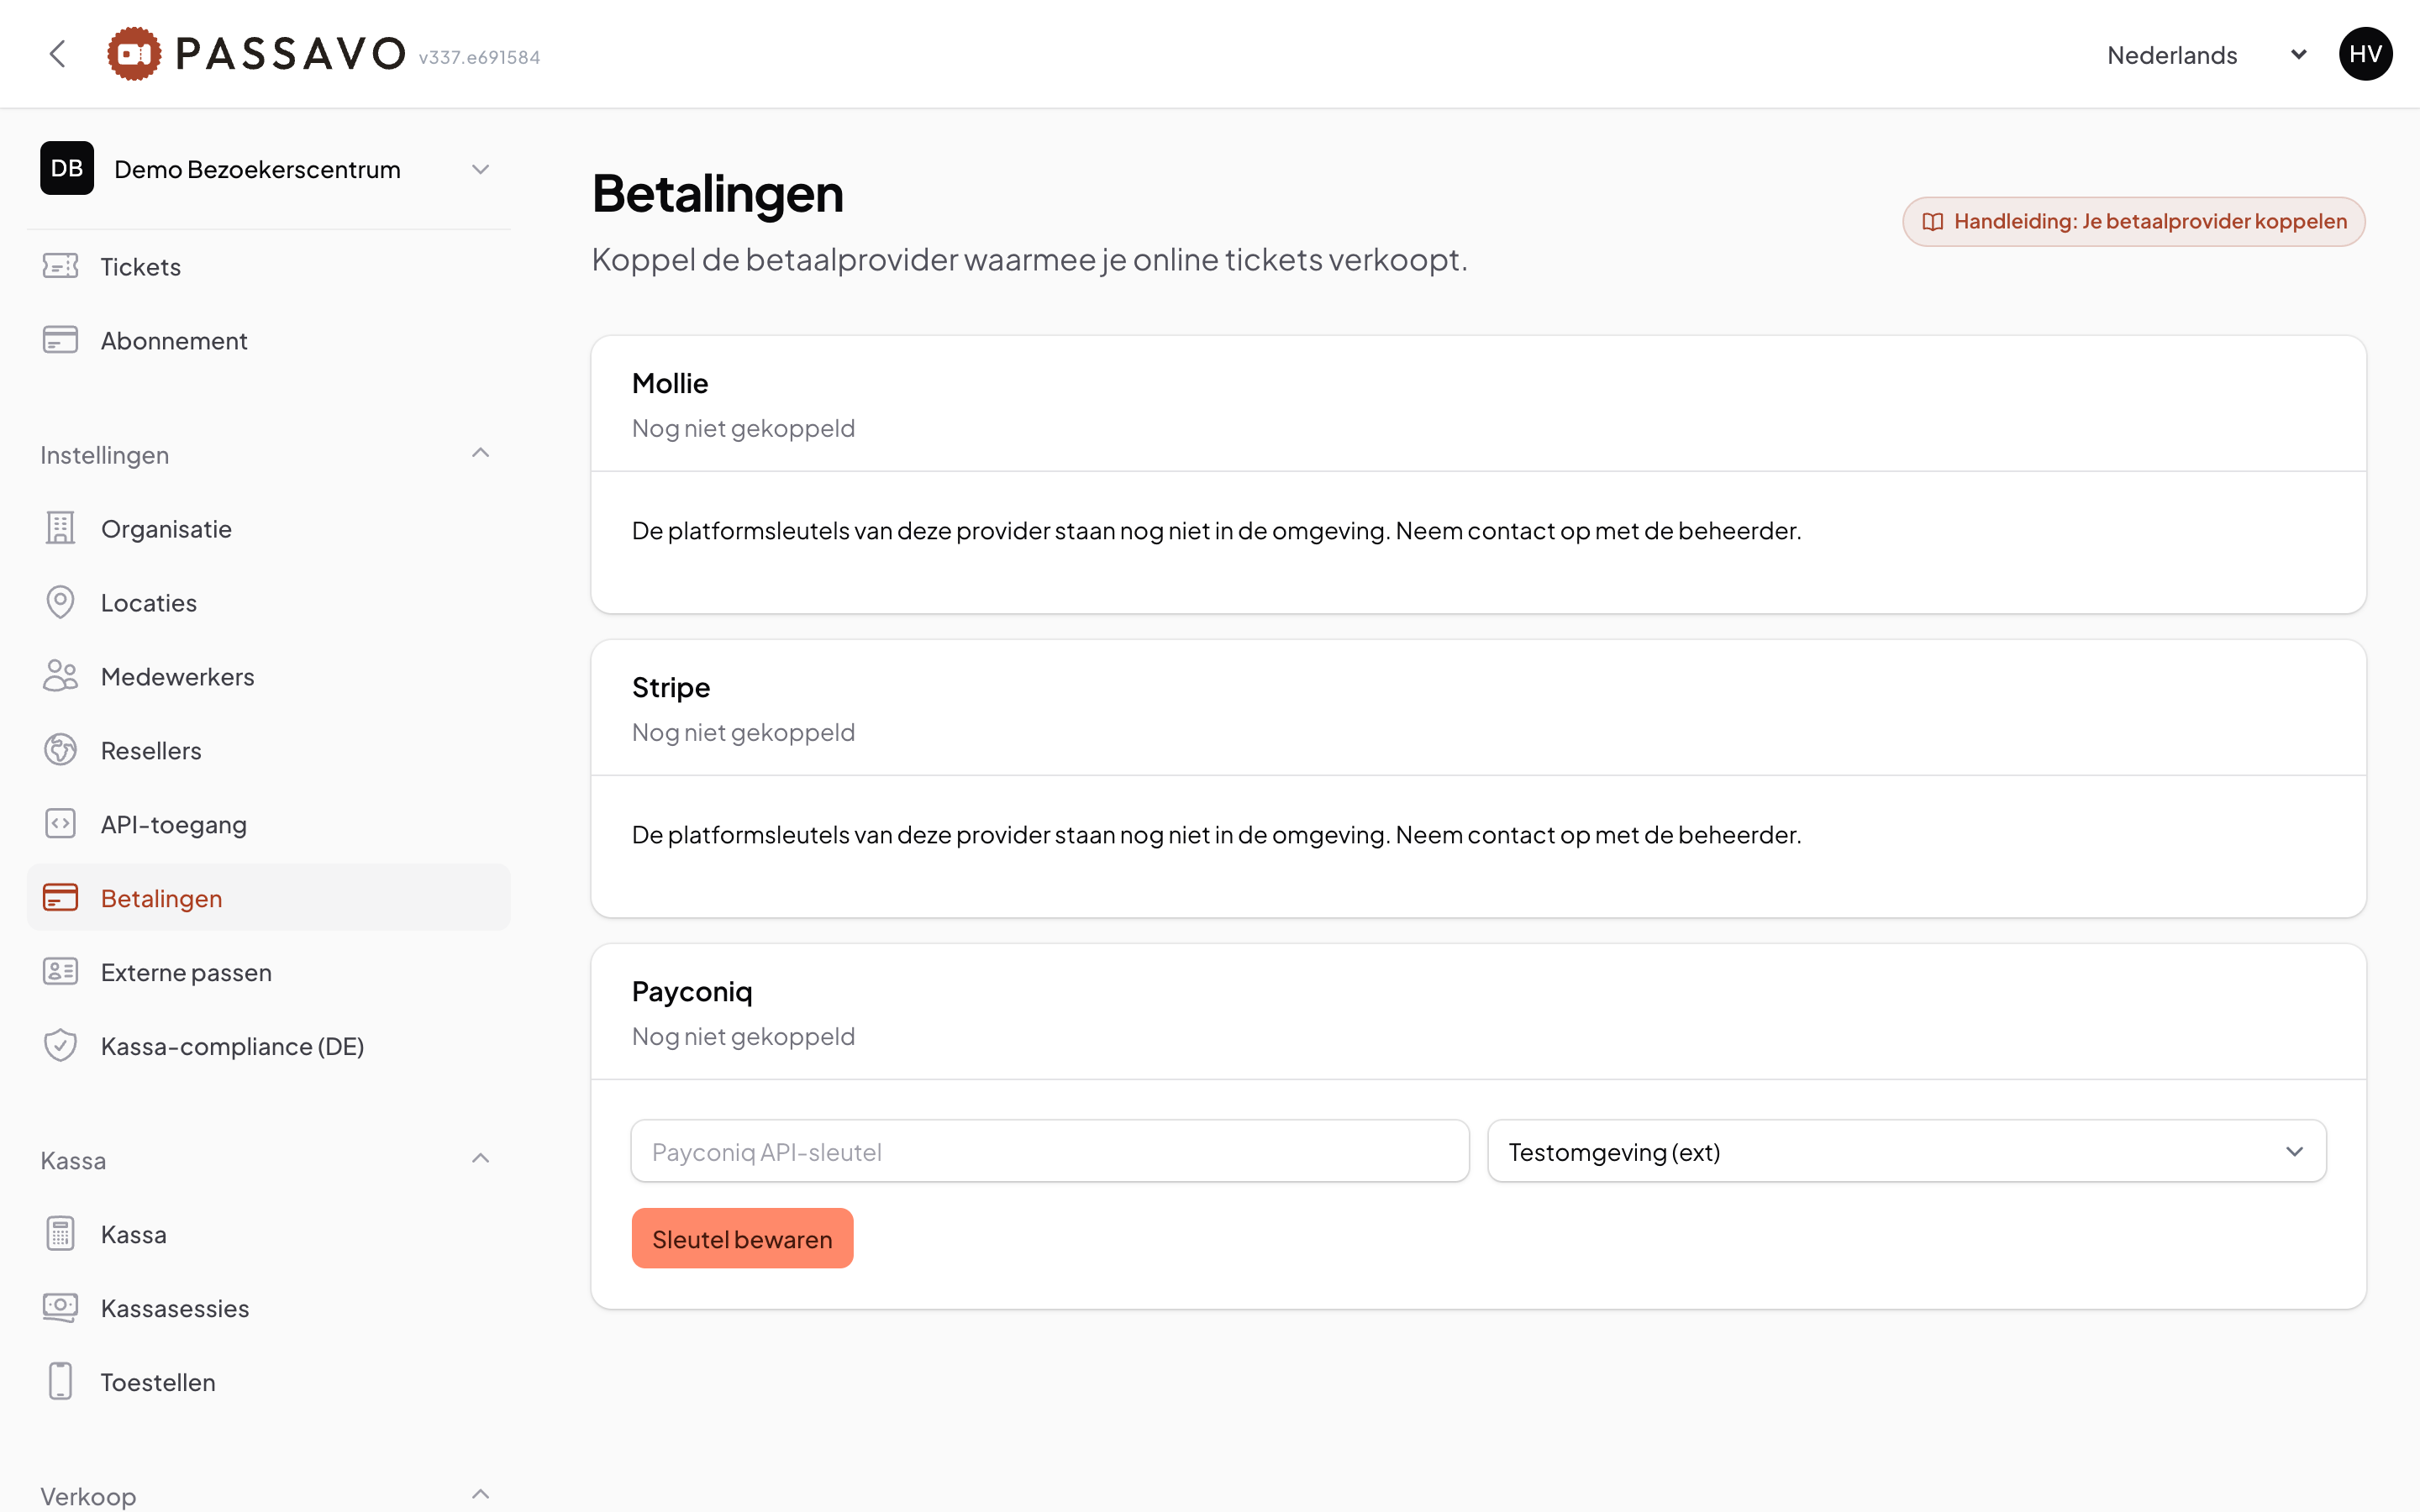2420x1512 pixels.
Task: Open the Kassa menu item under Kassa
Action: click(269, 1235)
